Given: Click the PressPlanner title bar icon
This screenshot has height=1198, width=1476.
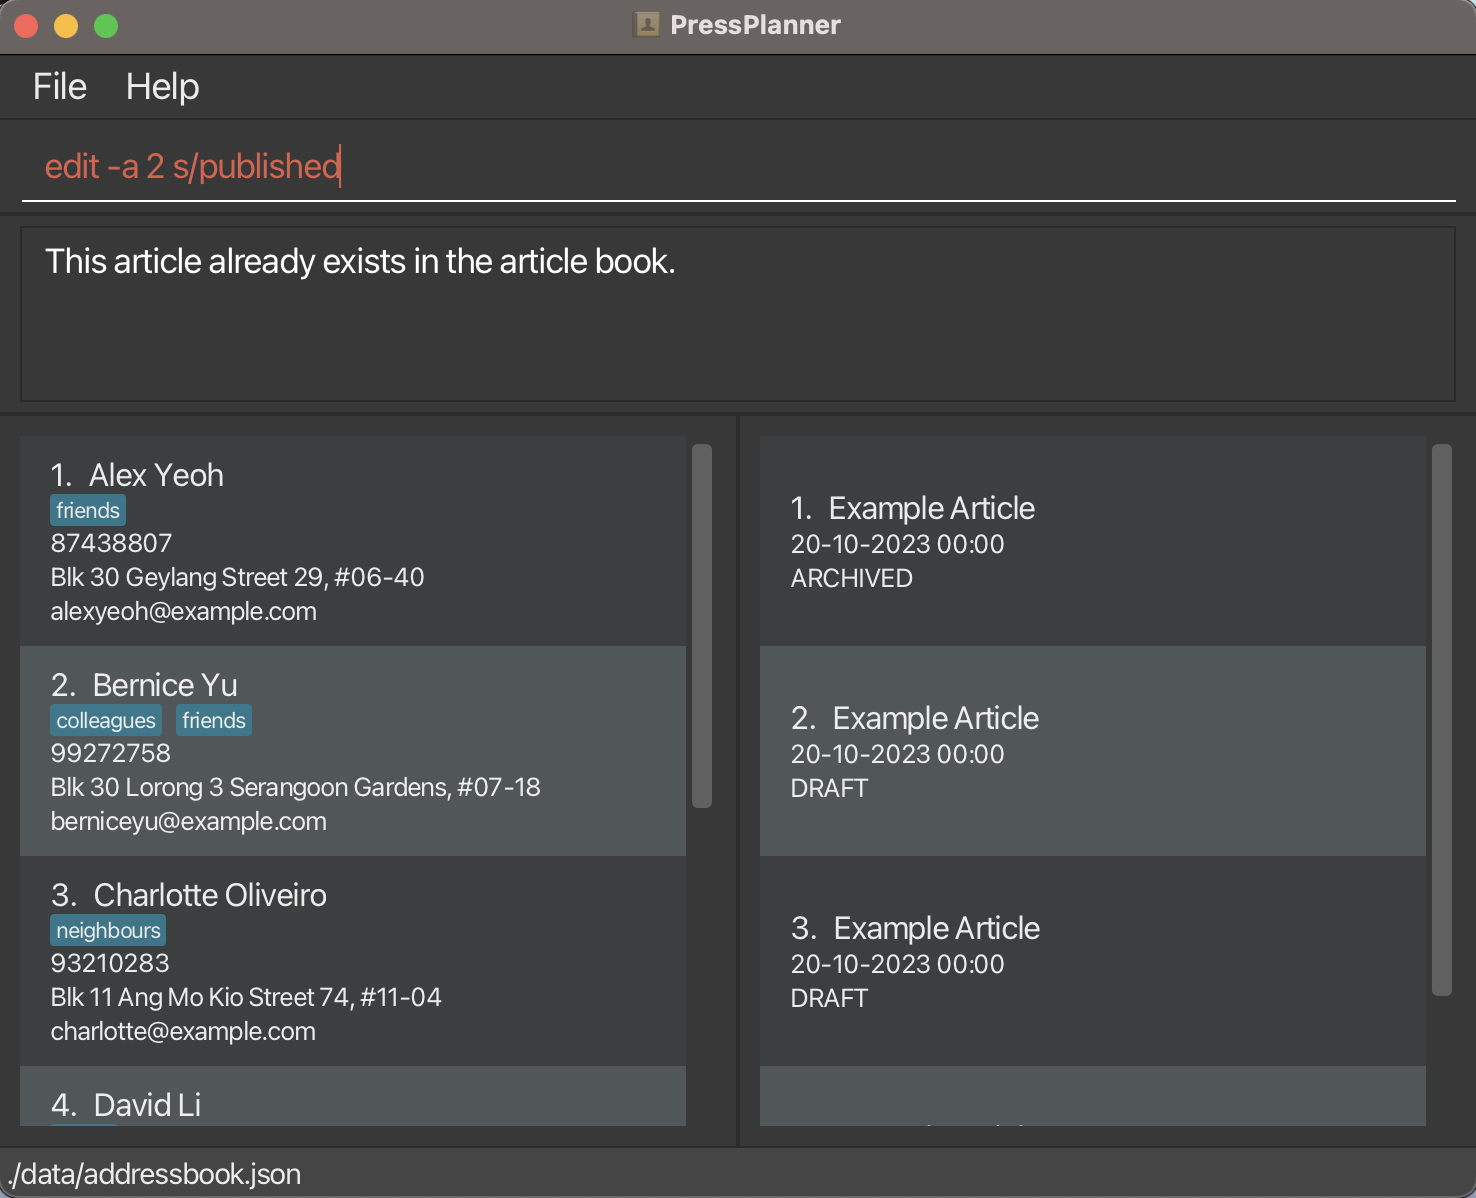Looking at the screenshot, I should click(x=647, y=24).
